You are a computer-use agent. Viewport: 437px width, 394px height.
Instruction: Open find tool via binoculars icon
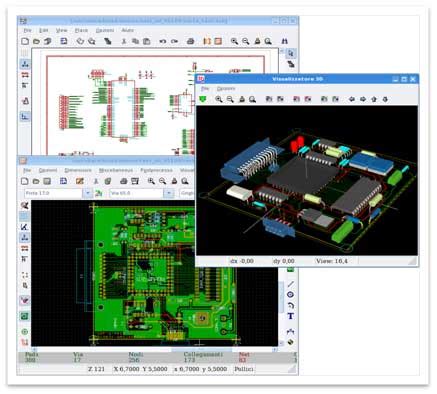coord(284,41)
